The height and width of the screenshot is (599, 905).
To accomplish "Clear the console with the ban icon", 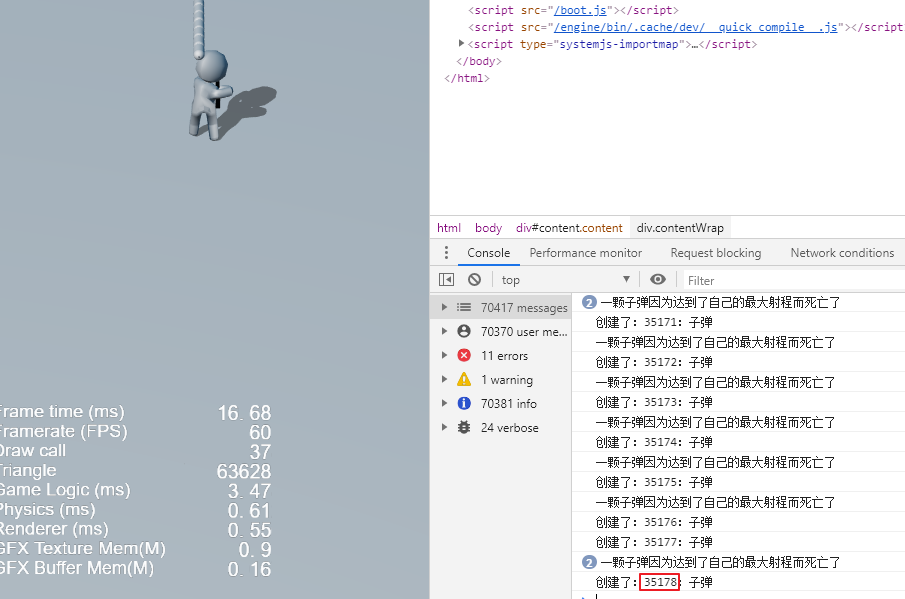I will 474,280.
